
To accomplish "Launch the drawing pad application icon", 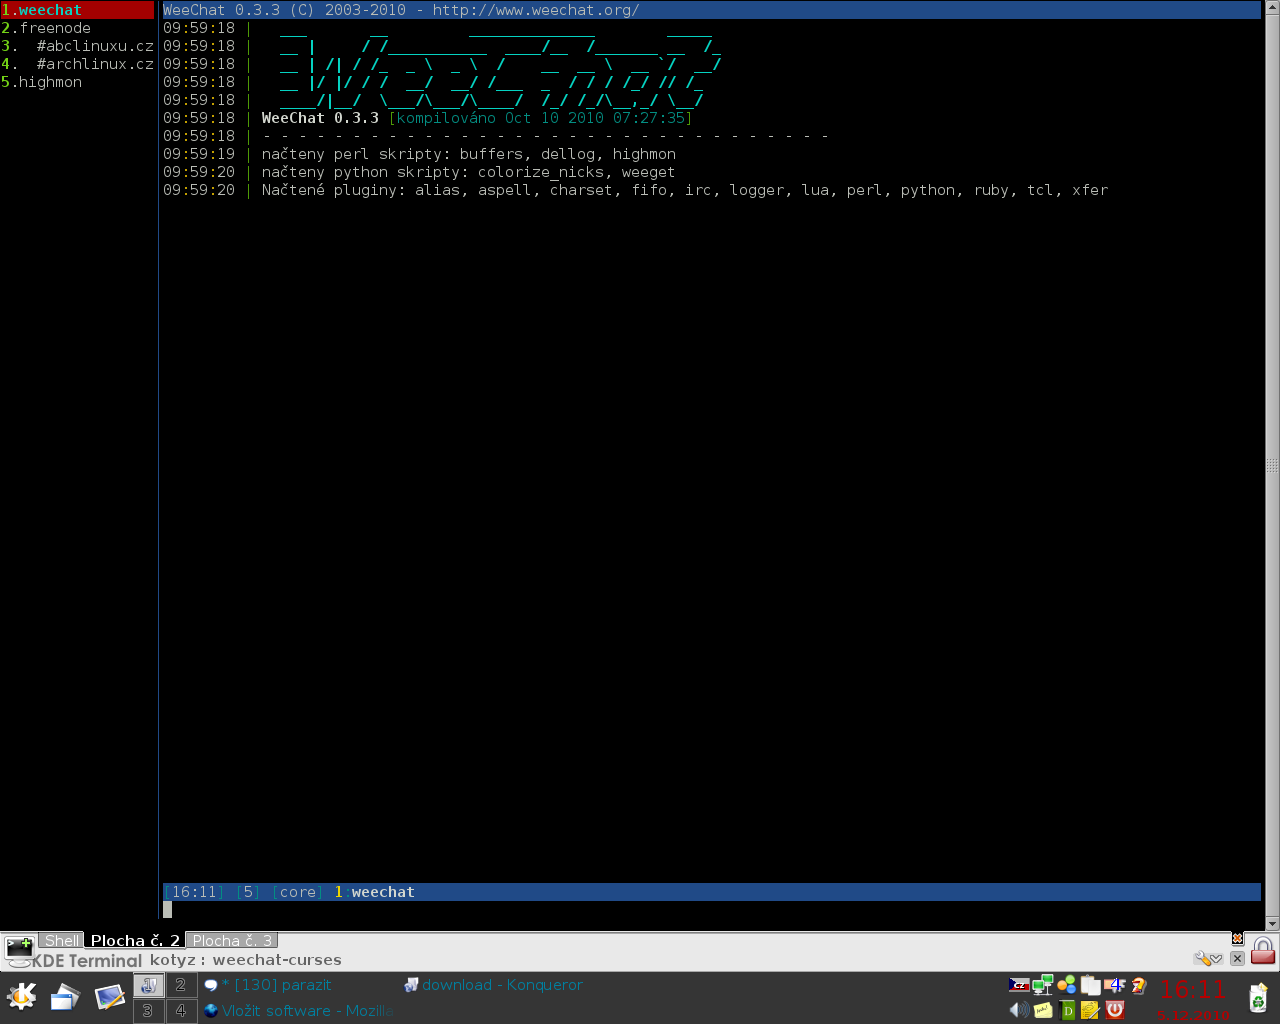I will [x=110, y=997].
